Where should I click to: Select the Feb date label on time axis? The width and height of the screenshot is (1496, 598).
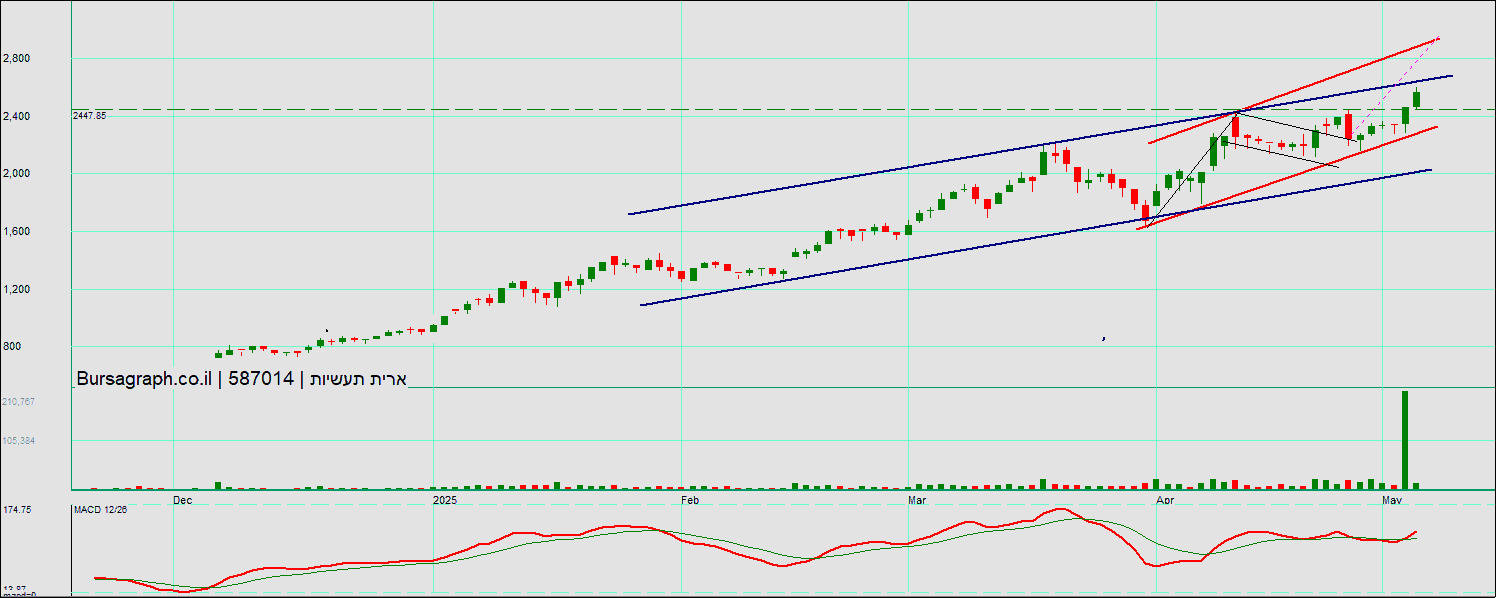click(689, 498)
